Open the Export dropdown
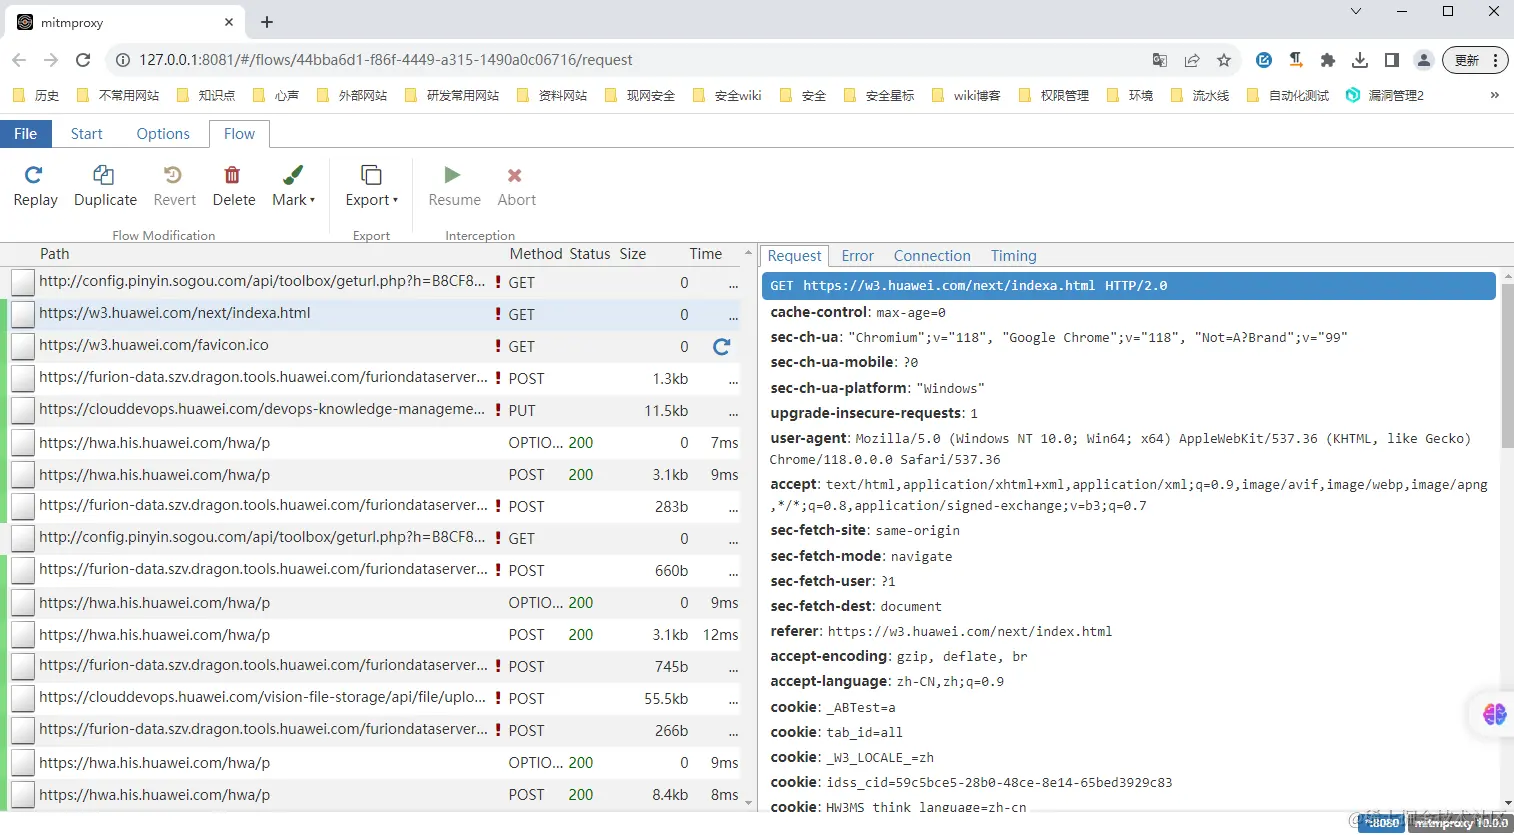This screenshot has width=1514, height=835. 371,187
